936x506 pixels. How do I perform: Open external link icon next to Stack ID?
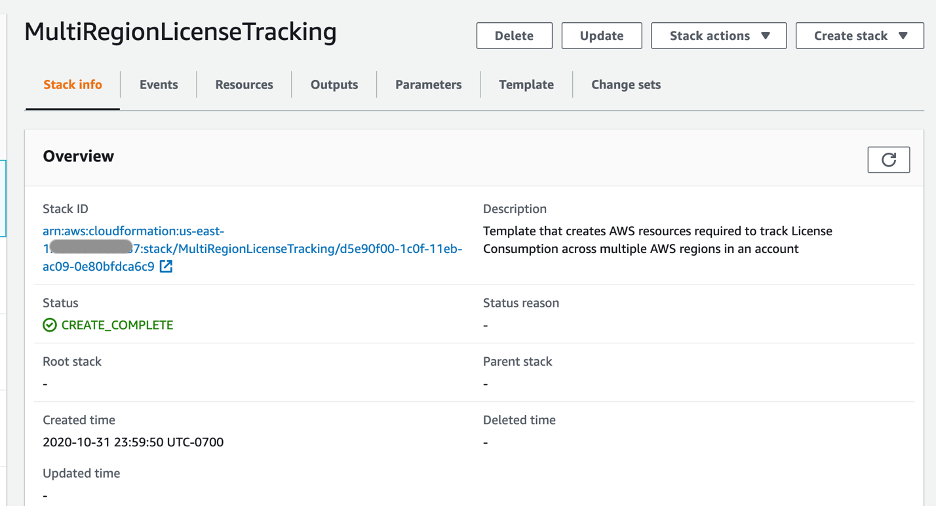pyautogui.click(x=166, y=267)
